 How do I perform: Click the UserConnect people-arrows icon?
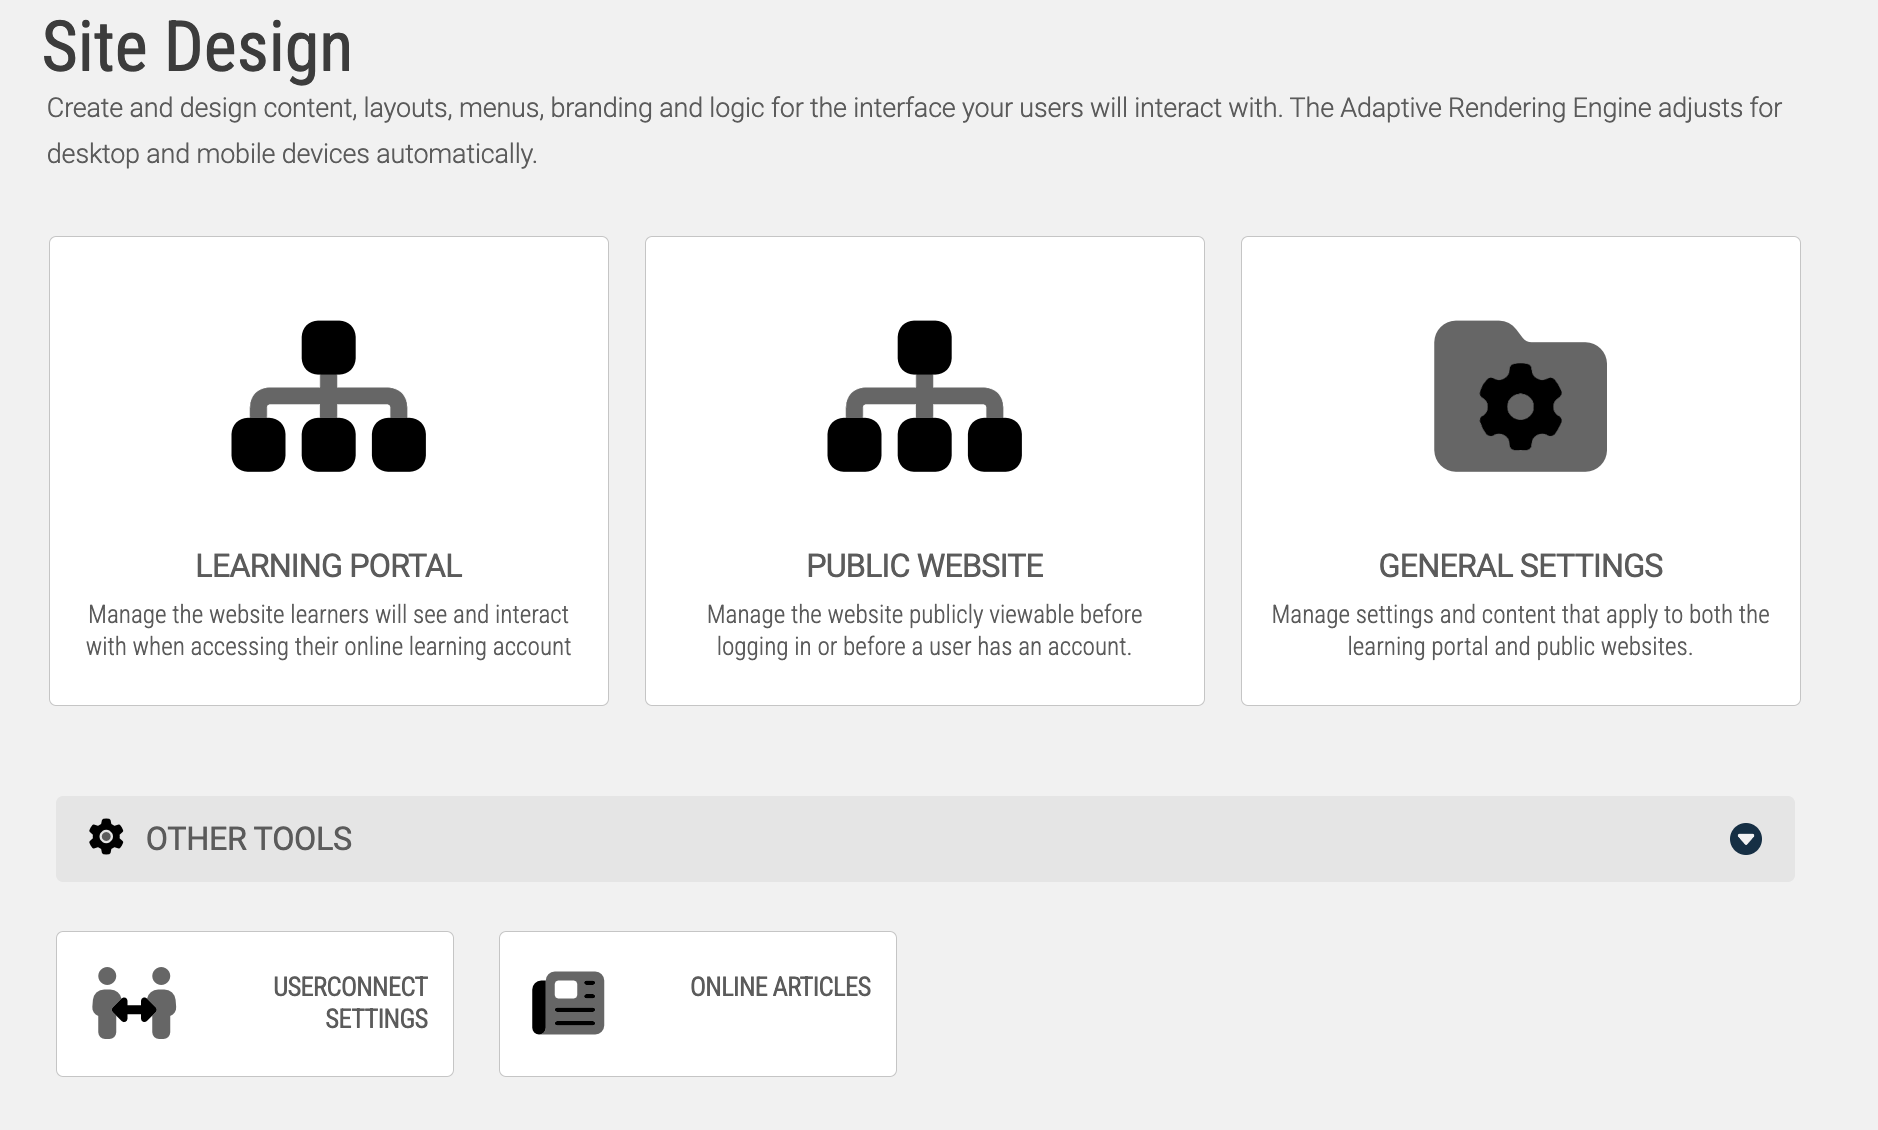[134, 1003]
